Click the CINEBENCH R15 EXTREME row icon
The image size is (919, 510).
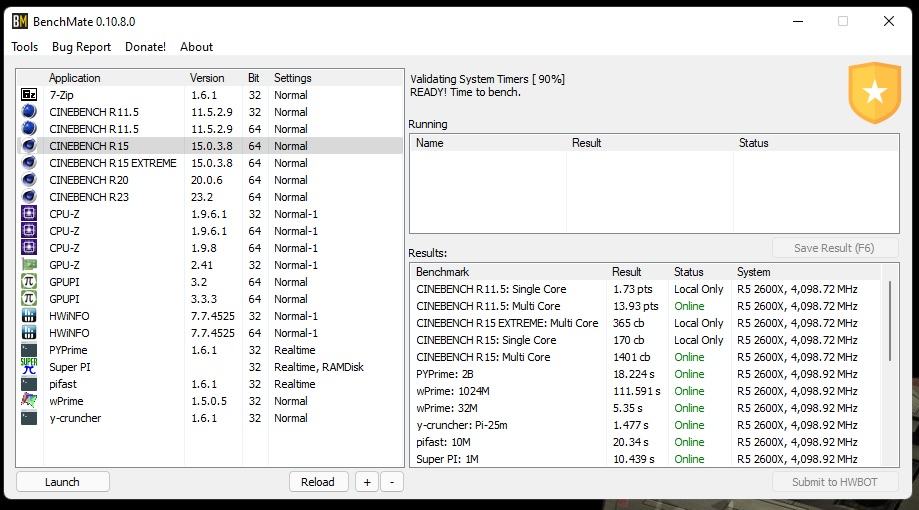[29, 162]
